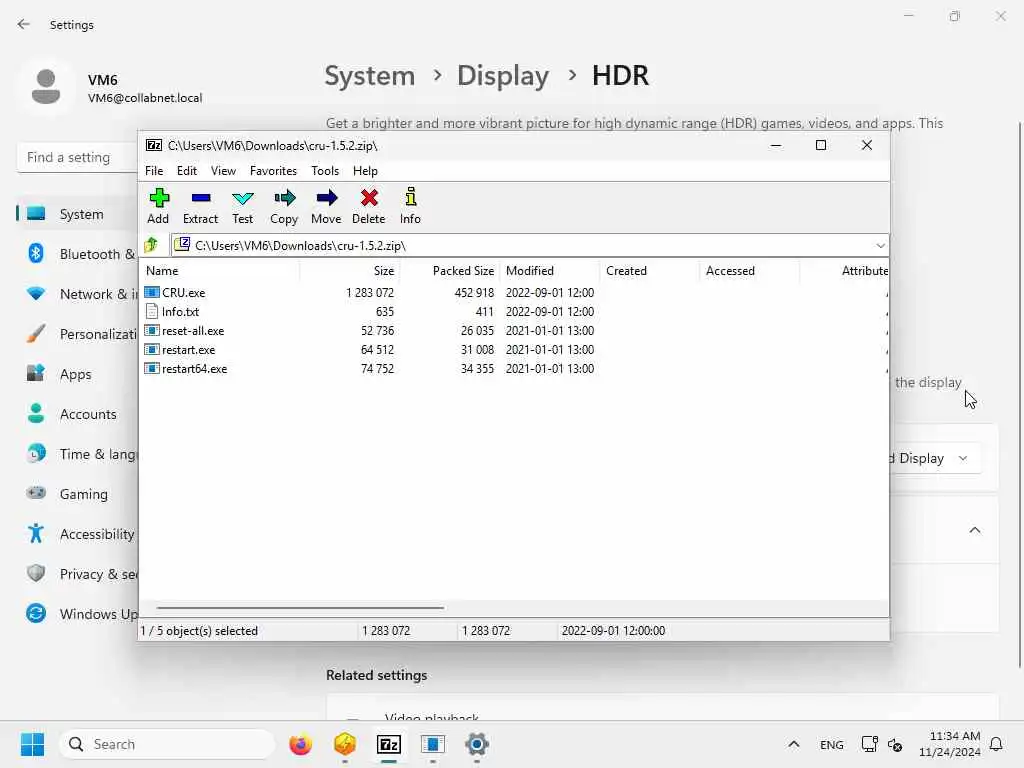Open Time & language in Settings sidebar
The width and height of the screenshot is (1024, 768).
pyautogui.click(x=77, y=454)
